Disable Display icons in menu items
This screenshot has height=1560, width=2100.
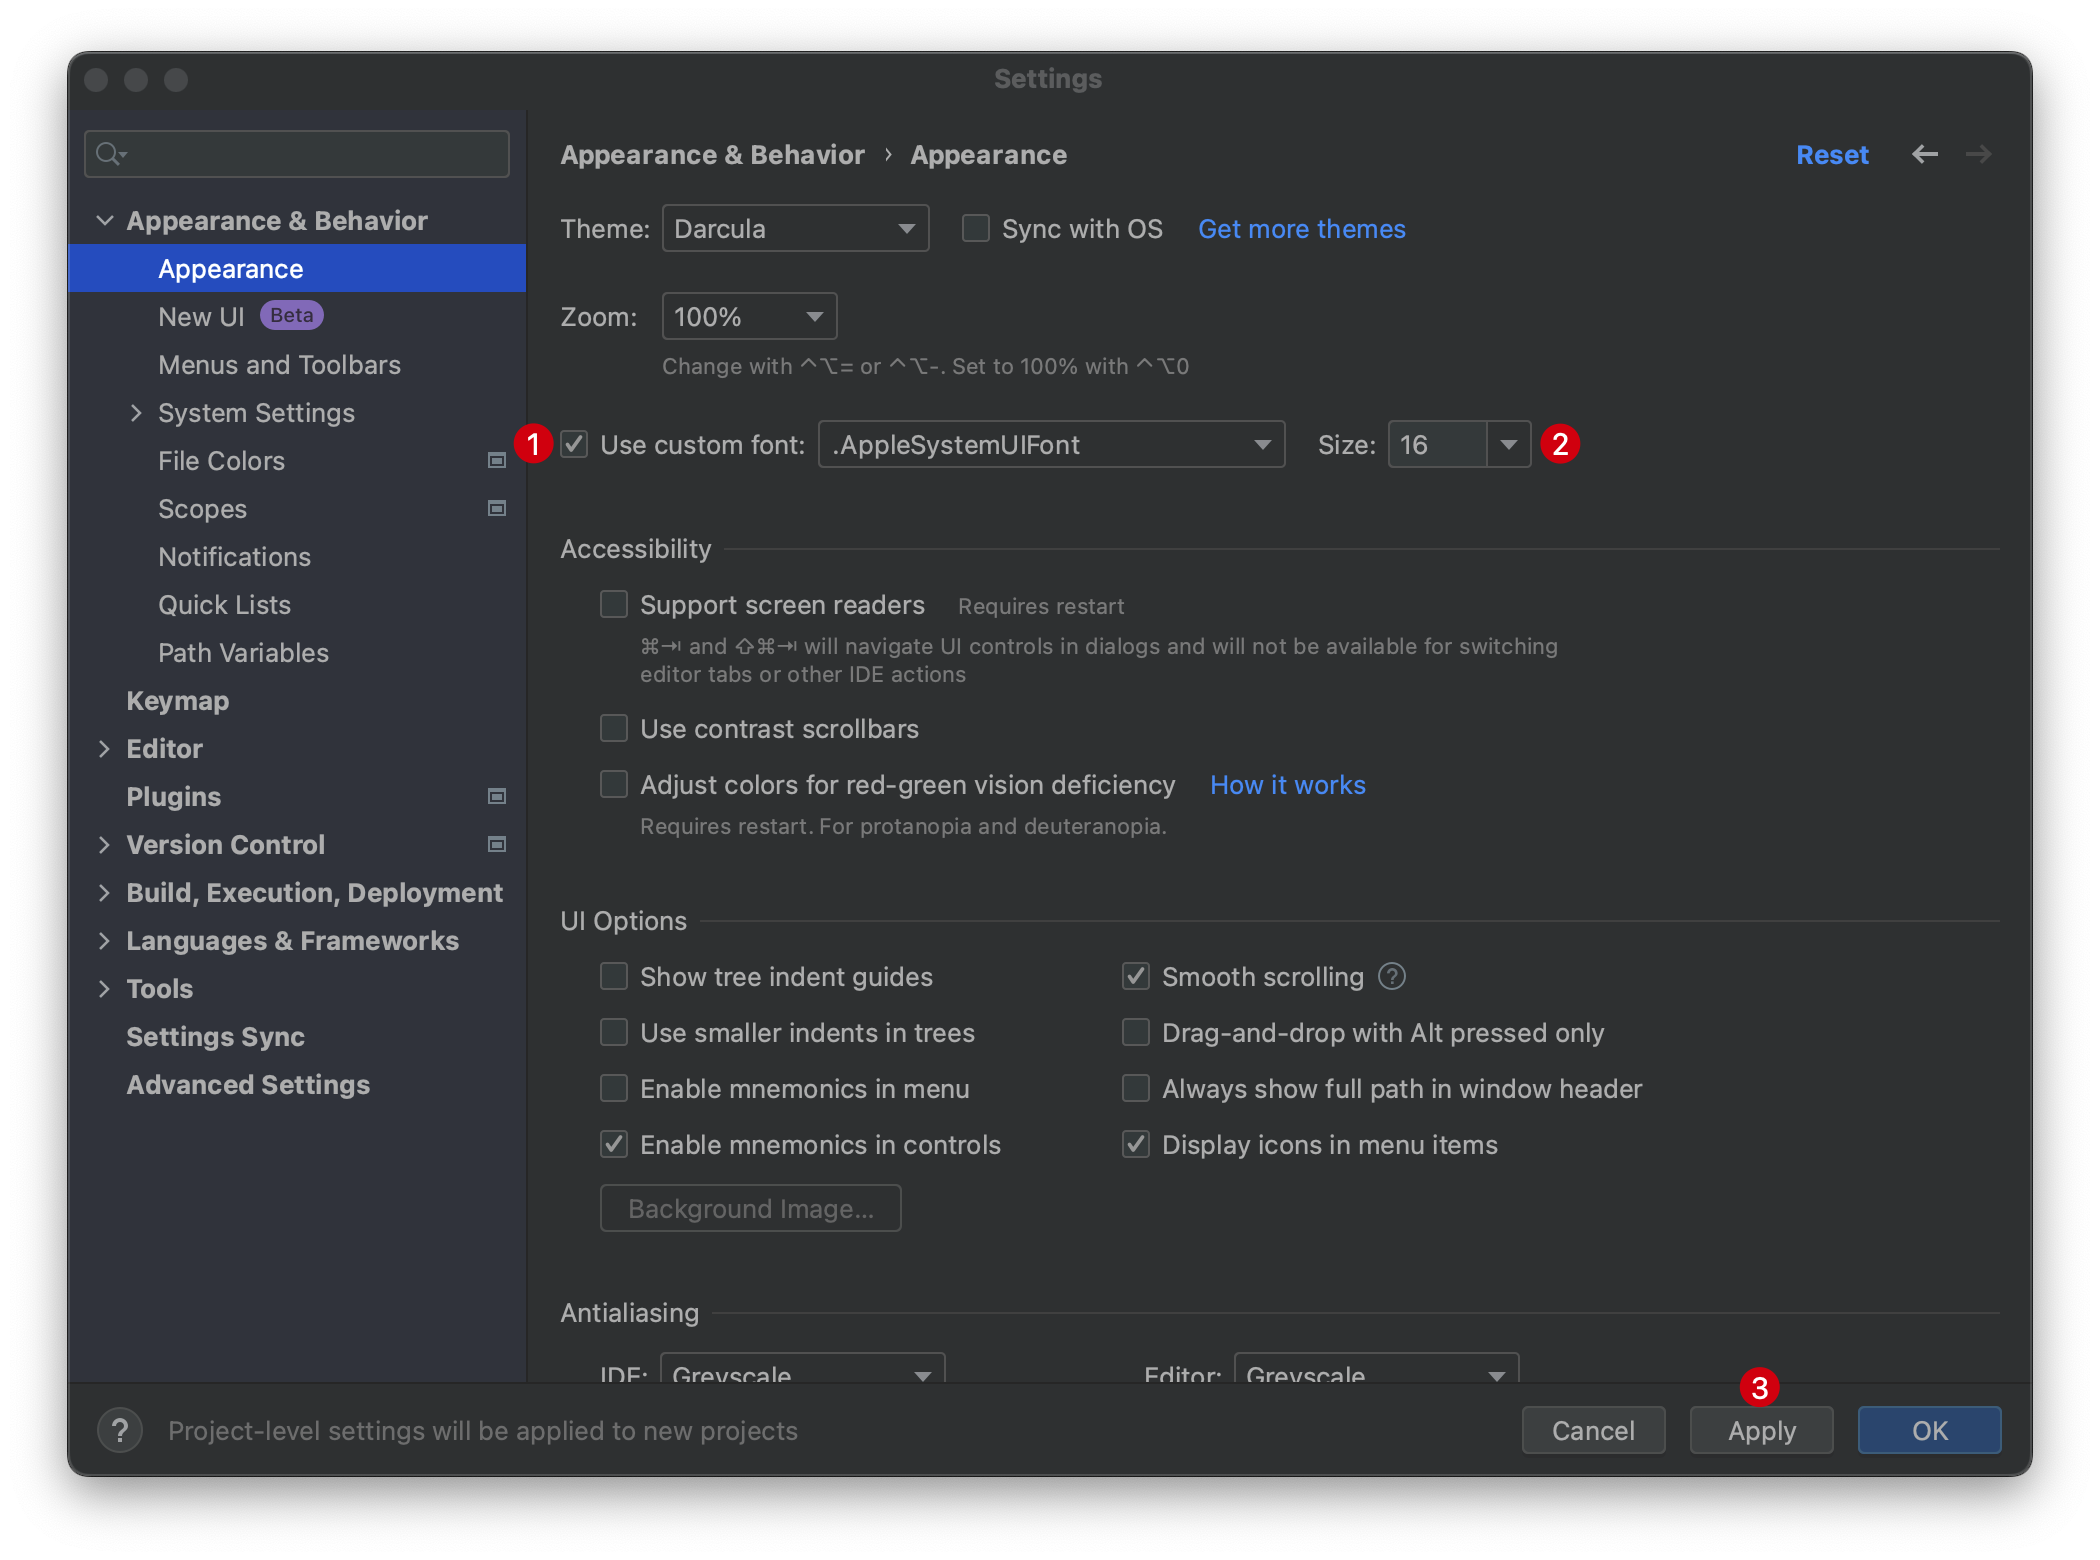coord(1136,1144)
